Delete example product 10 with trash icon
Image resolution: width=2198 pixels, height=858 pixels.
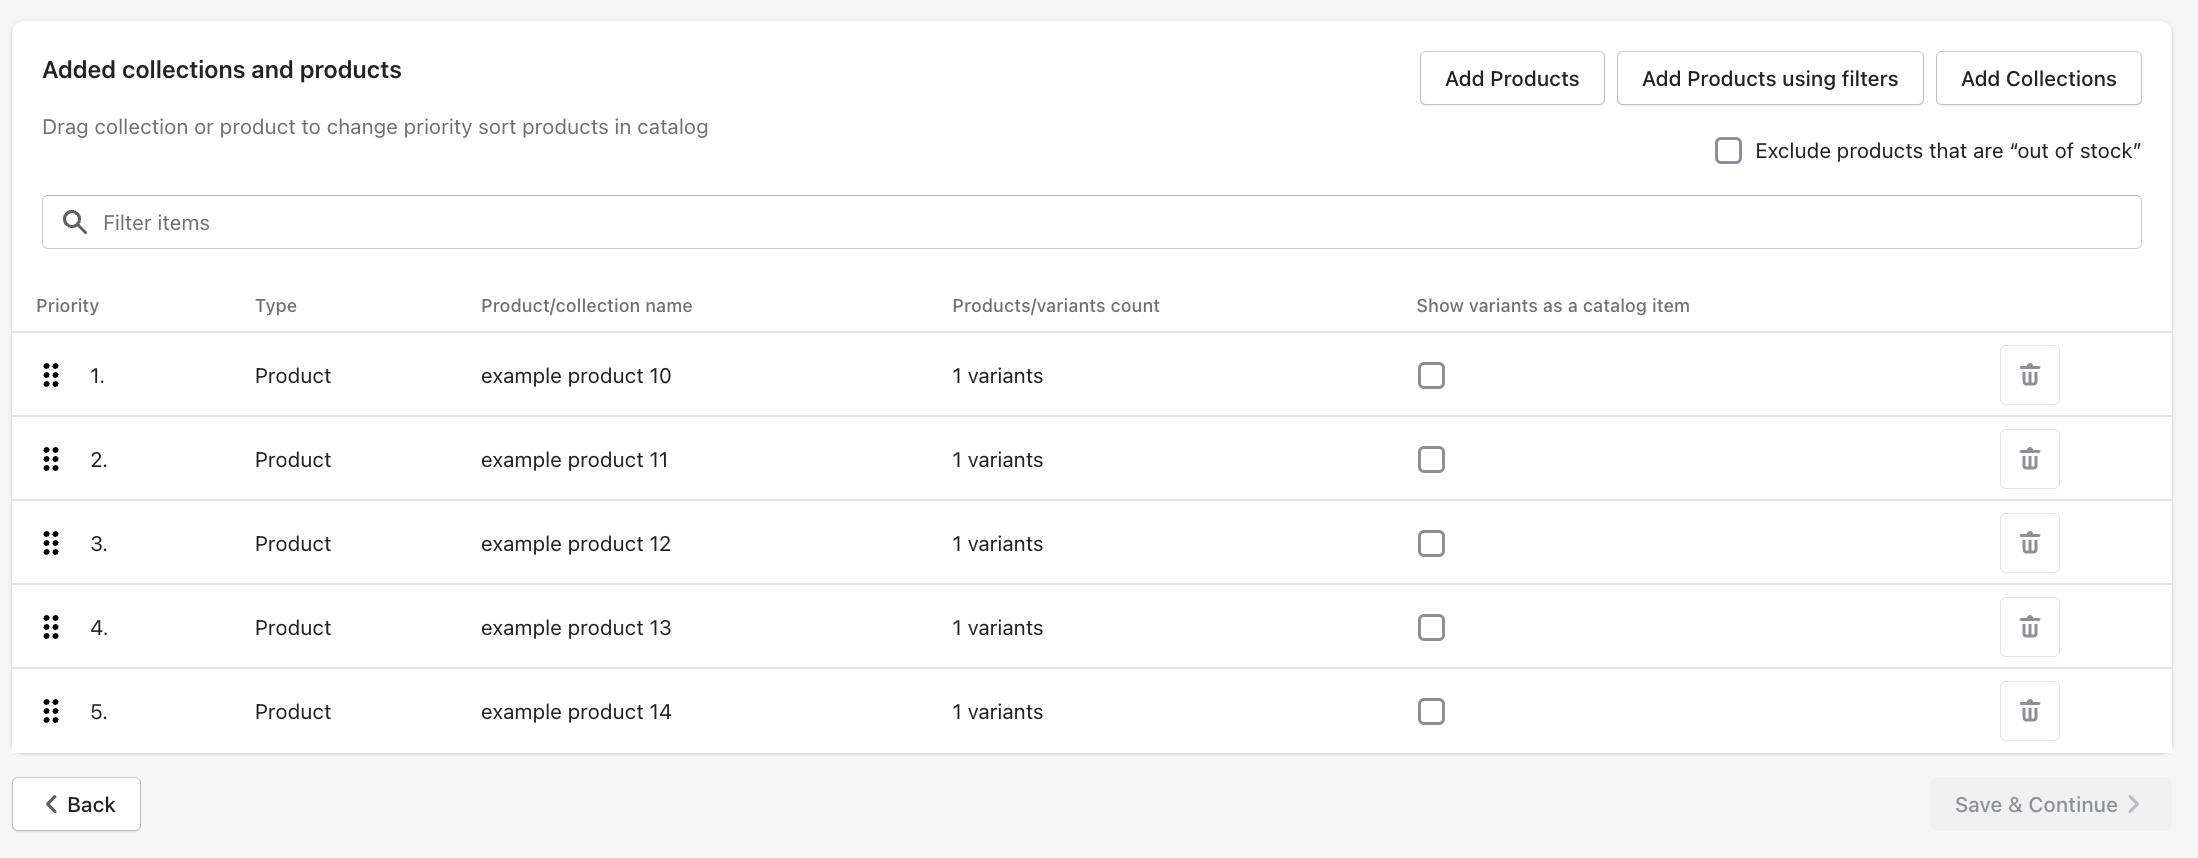coord(2029,375)
